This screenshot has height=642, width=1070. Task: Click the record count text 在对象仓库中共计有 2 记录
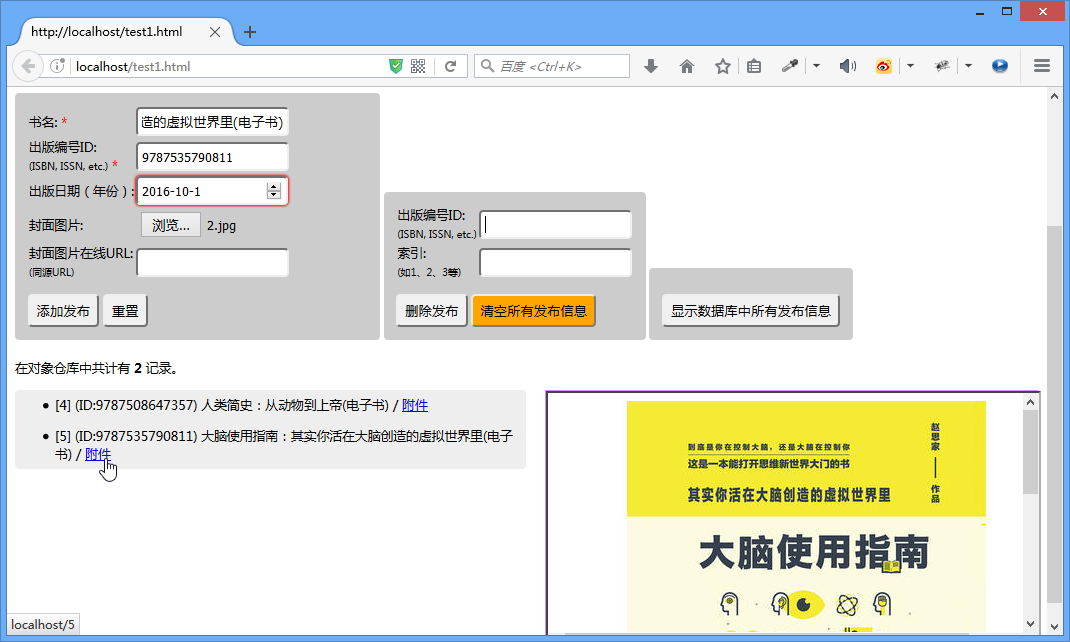[98, 368]
